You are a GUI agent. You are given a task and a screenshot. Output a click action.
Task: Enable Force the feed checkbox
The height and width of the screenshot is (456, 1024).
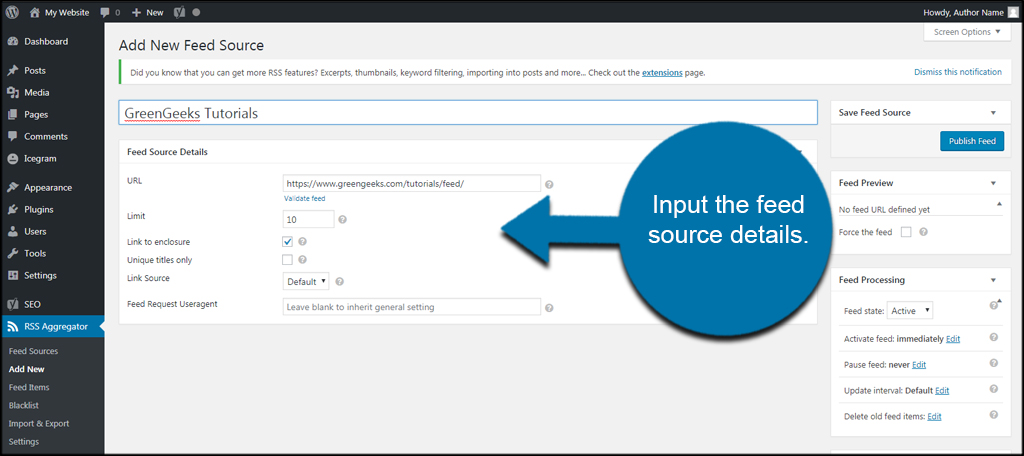[x=906, y=232]
